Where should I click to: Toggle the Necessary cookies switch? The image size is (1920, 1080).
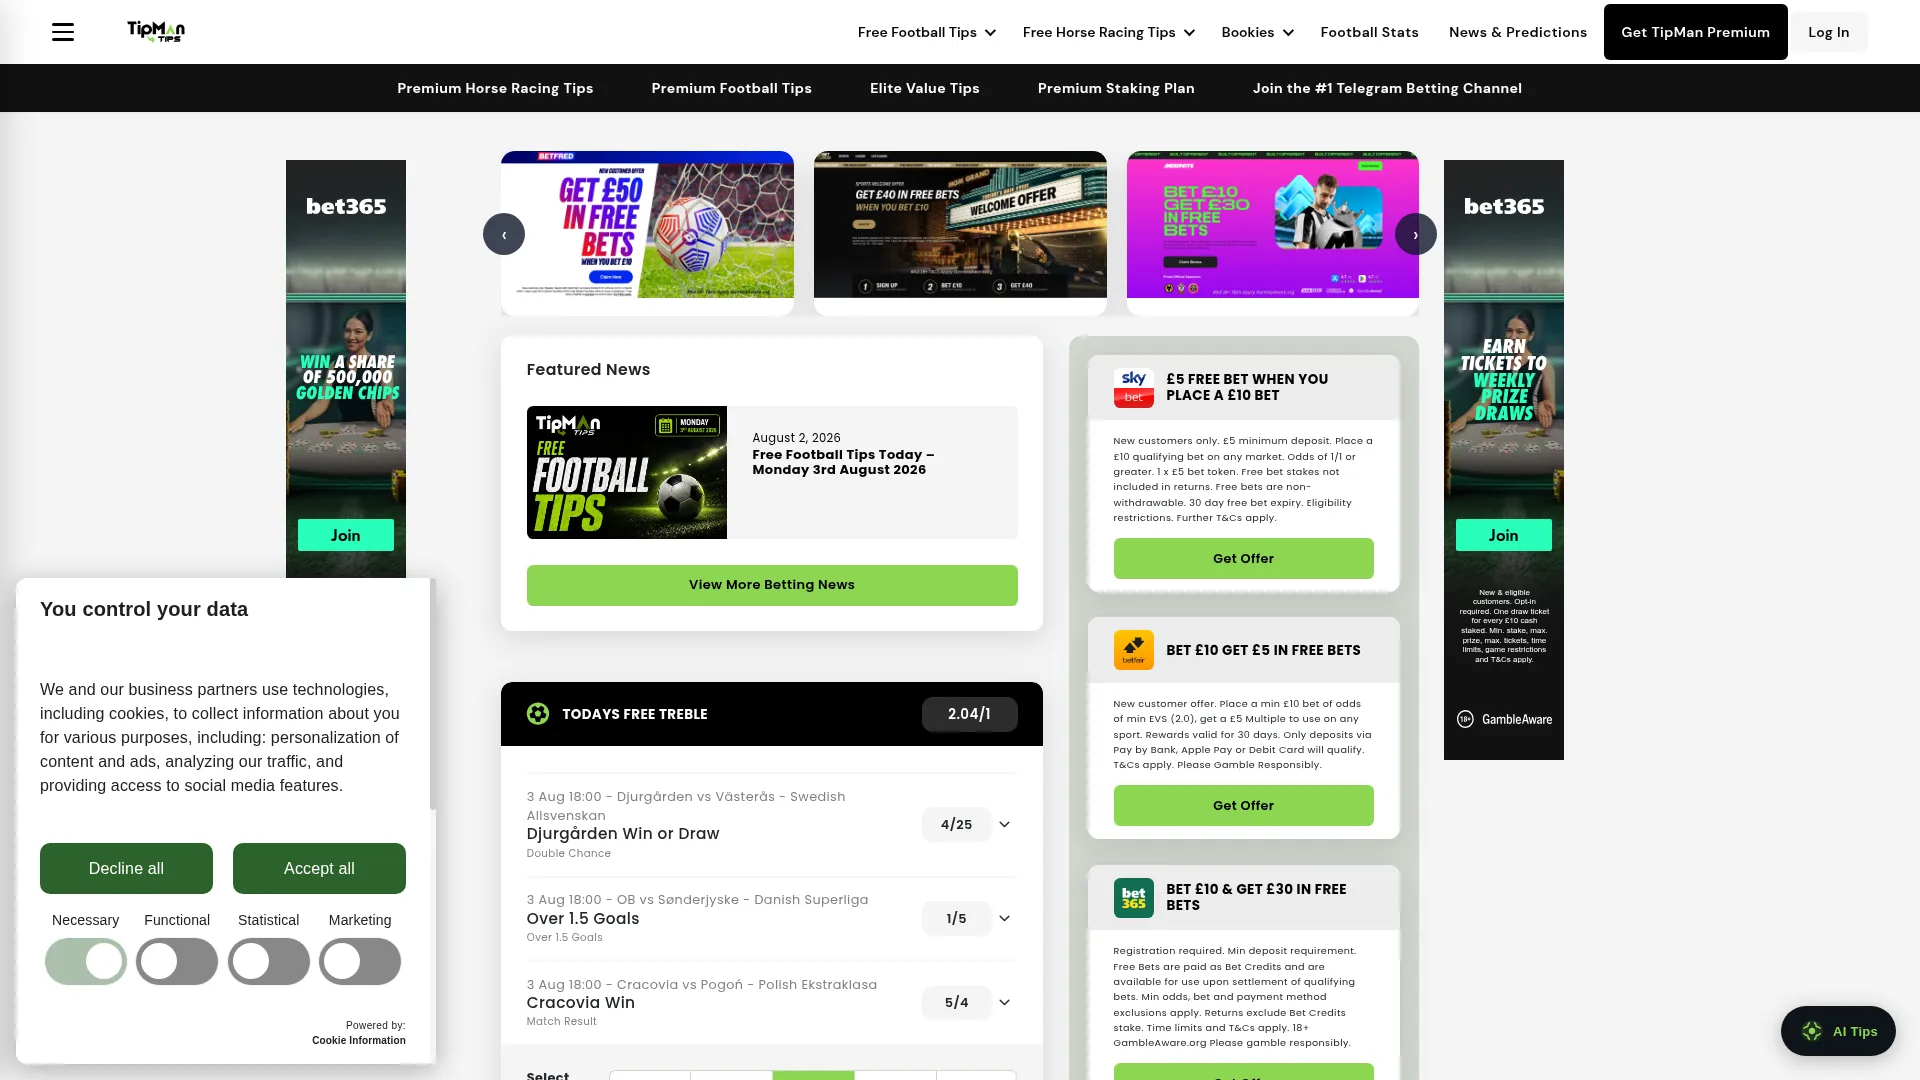tap(86, 961)
